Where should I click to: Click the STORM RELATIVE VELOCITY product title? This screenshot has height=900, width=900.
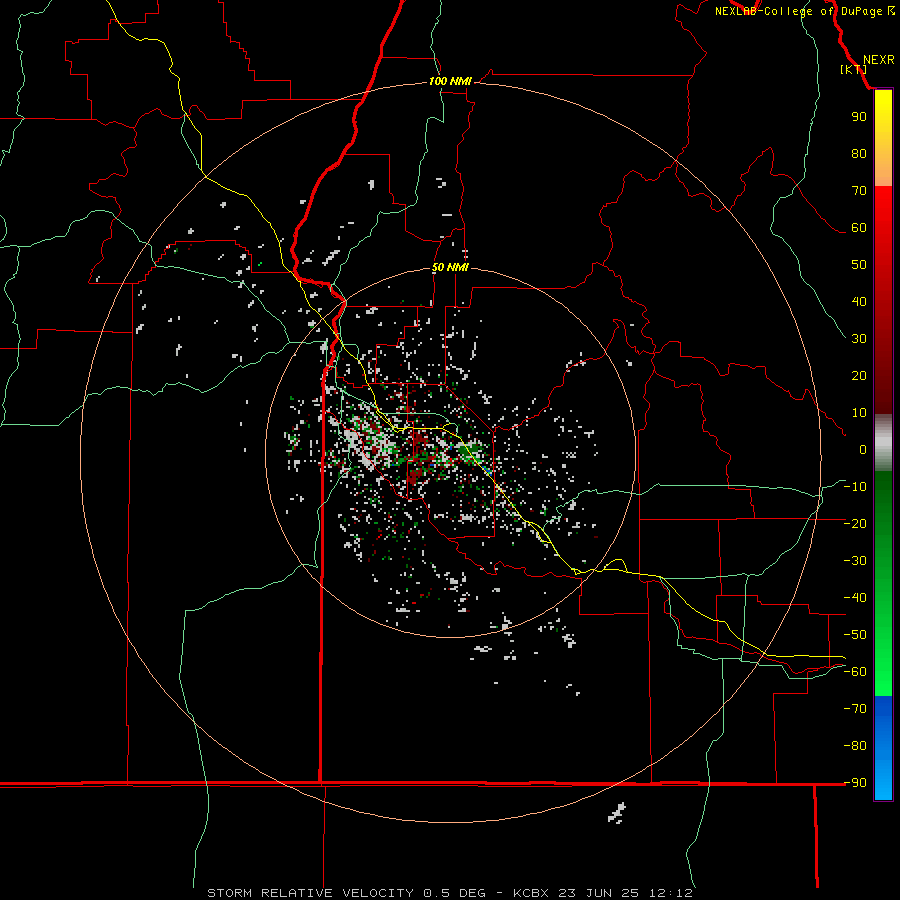pyautogui.click(x=310, y=893)
